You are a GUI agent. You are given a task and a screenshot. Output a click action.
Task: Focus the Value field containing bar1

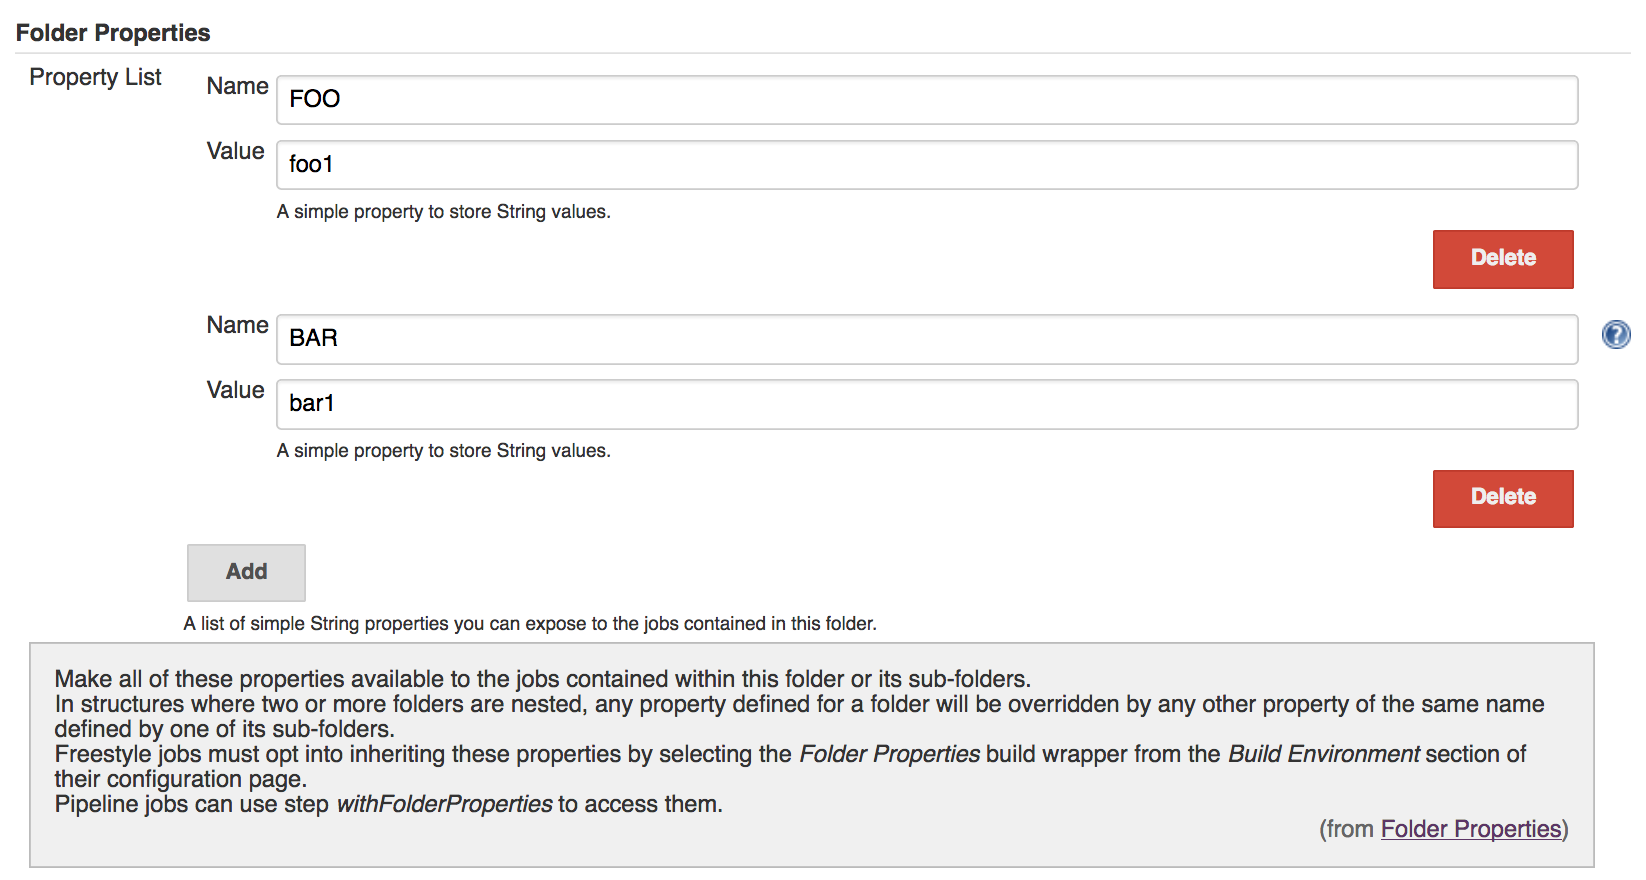[x=927, y=404]
